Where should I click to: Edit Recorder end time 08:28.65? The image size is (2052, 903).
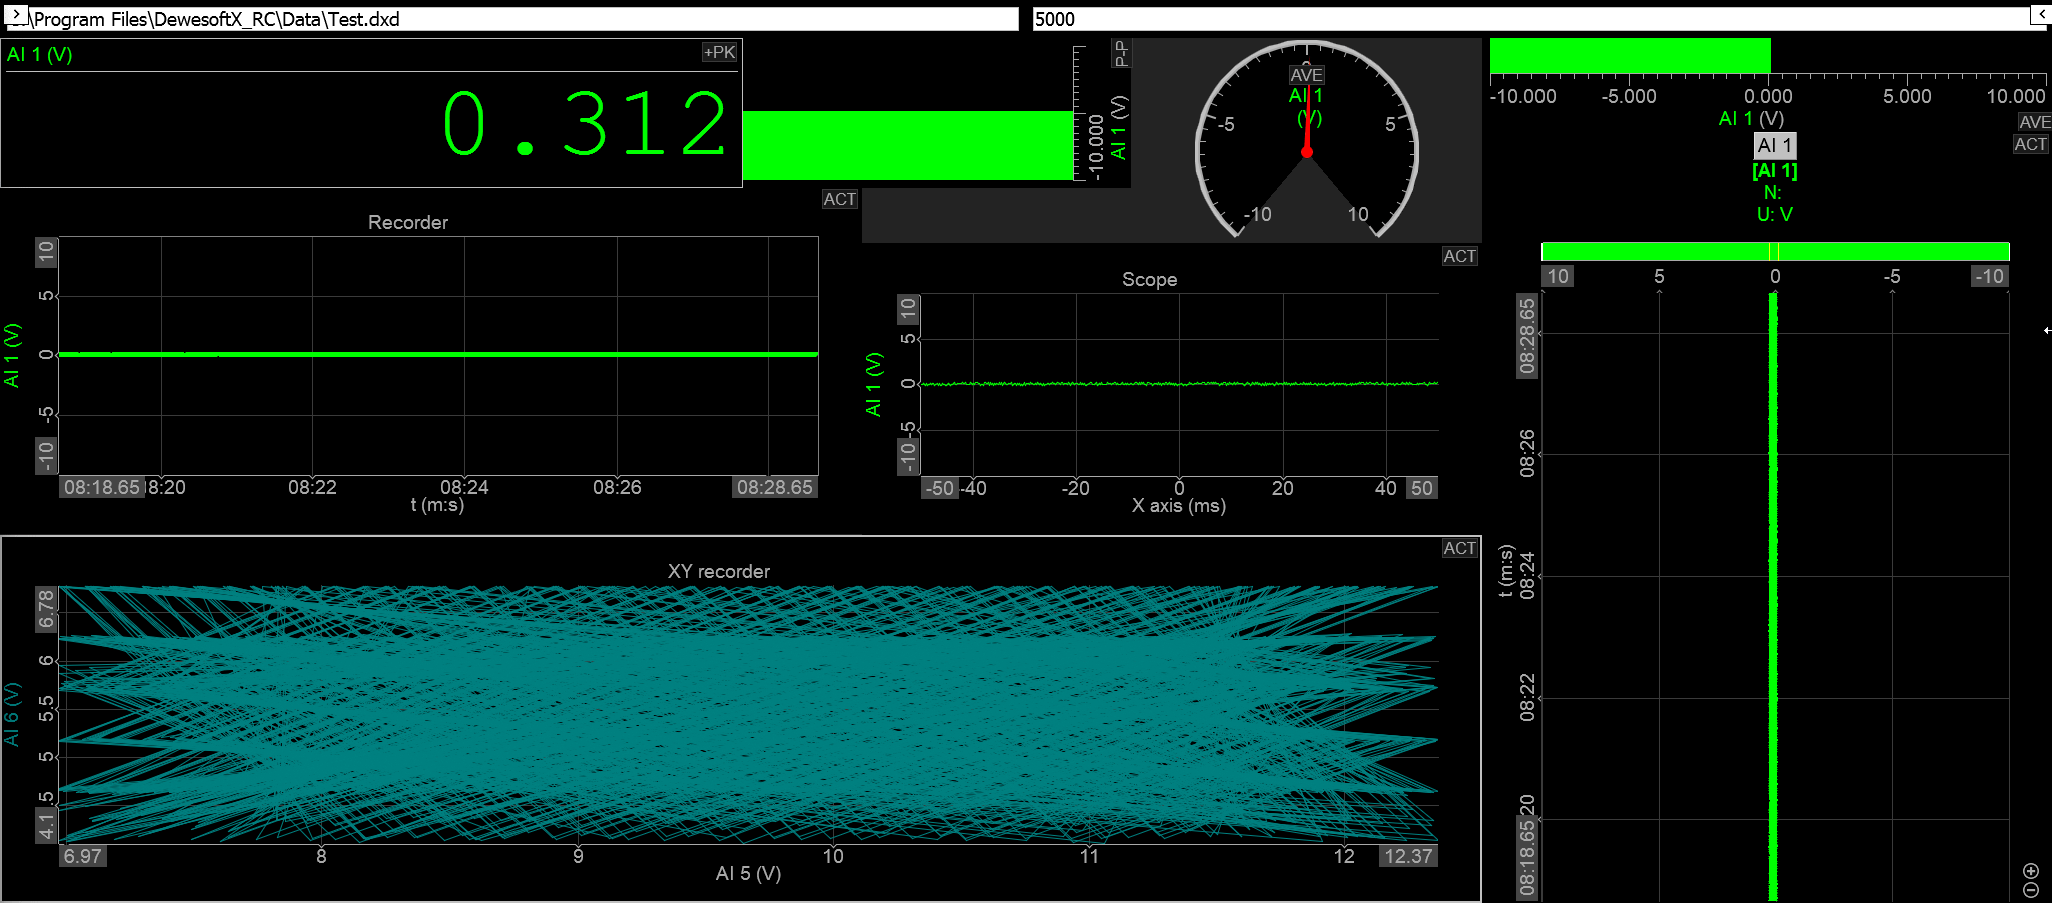(775, 487)
